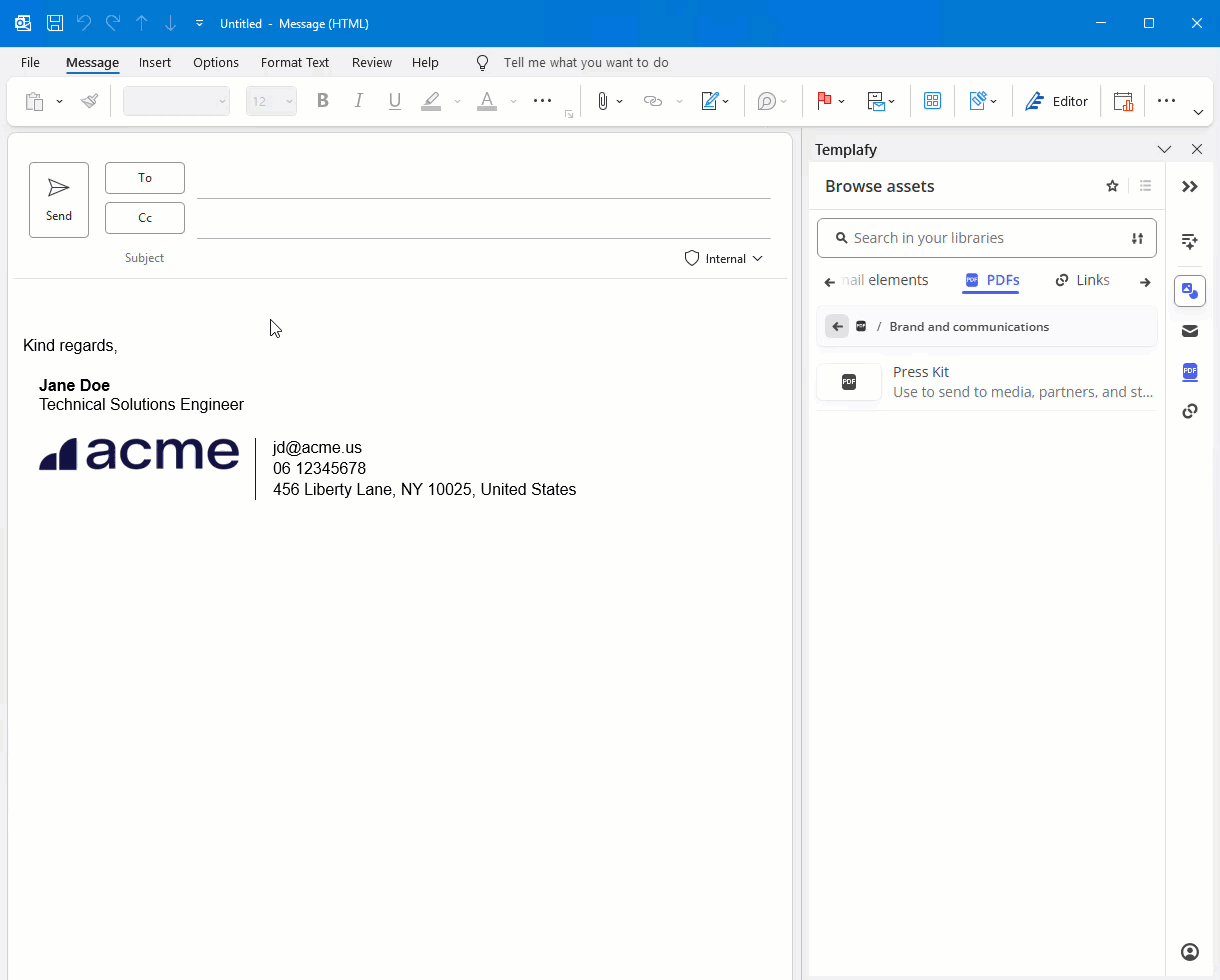Open the ribbon overflow ellipsis at far right
The height and width of the screenshot is (980, 1220).
1166,101
